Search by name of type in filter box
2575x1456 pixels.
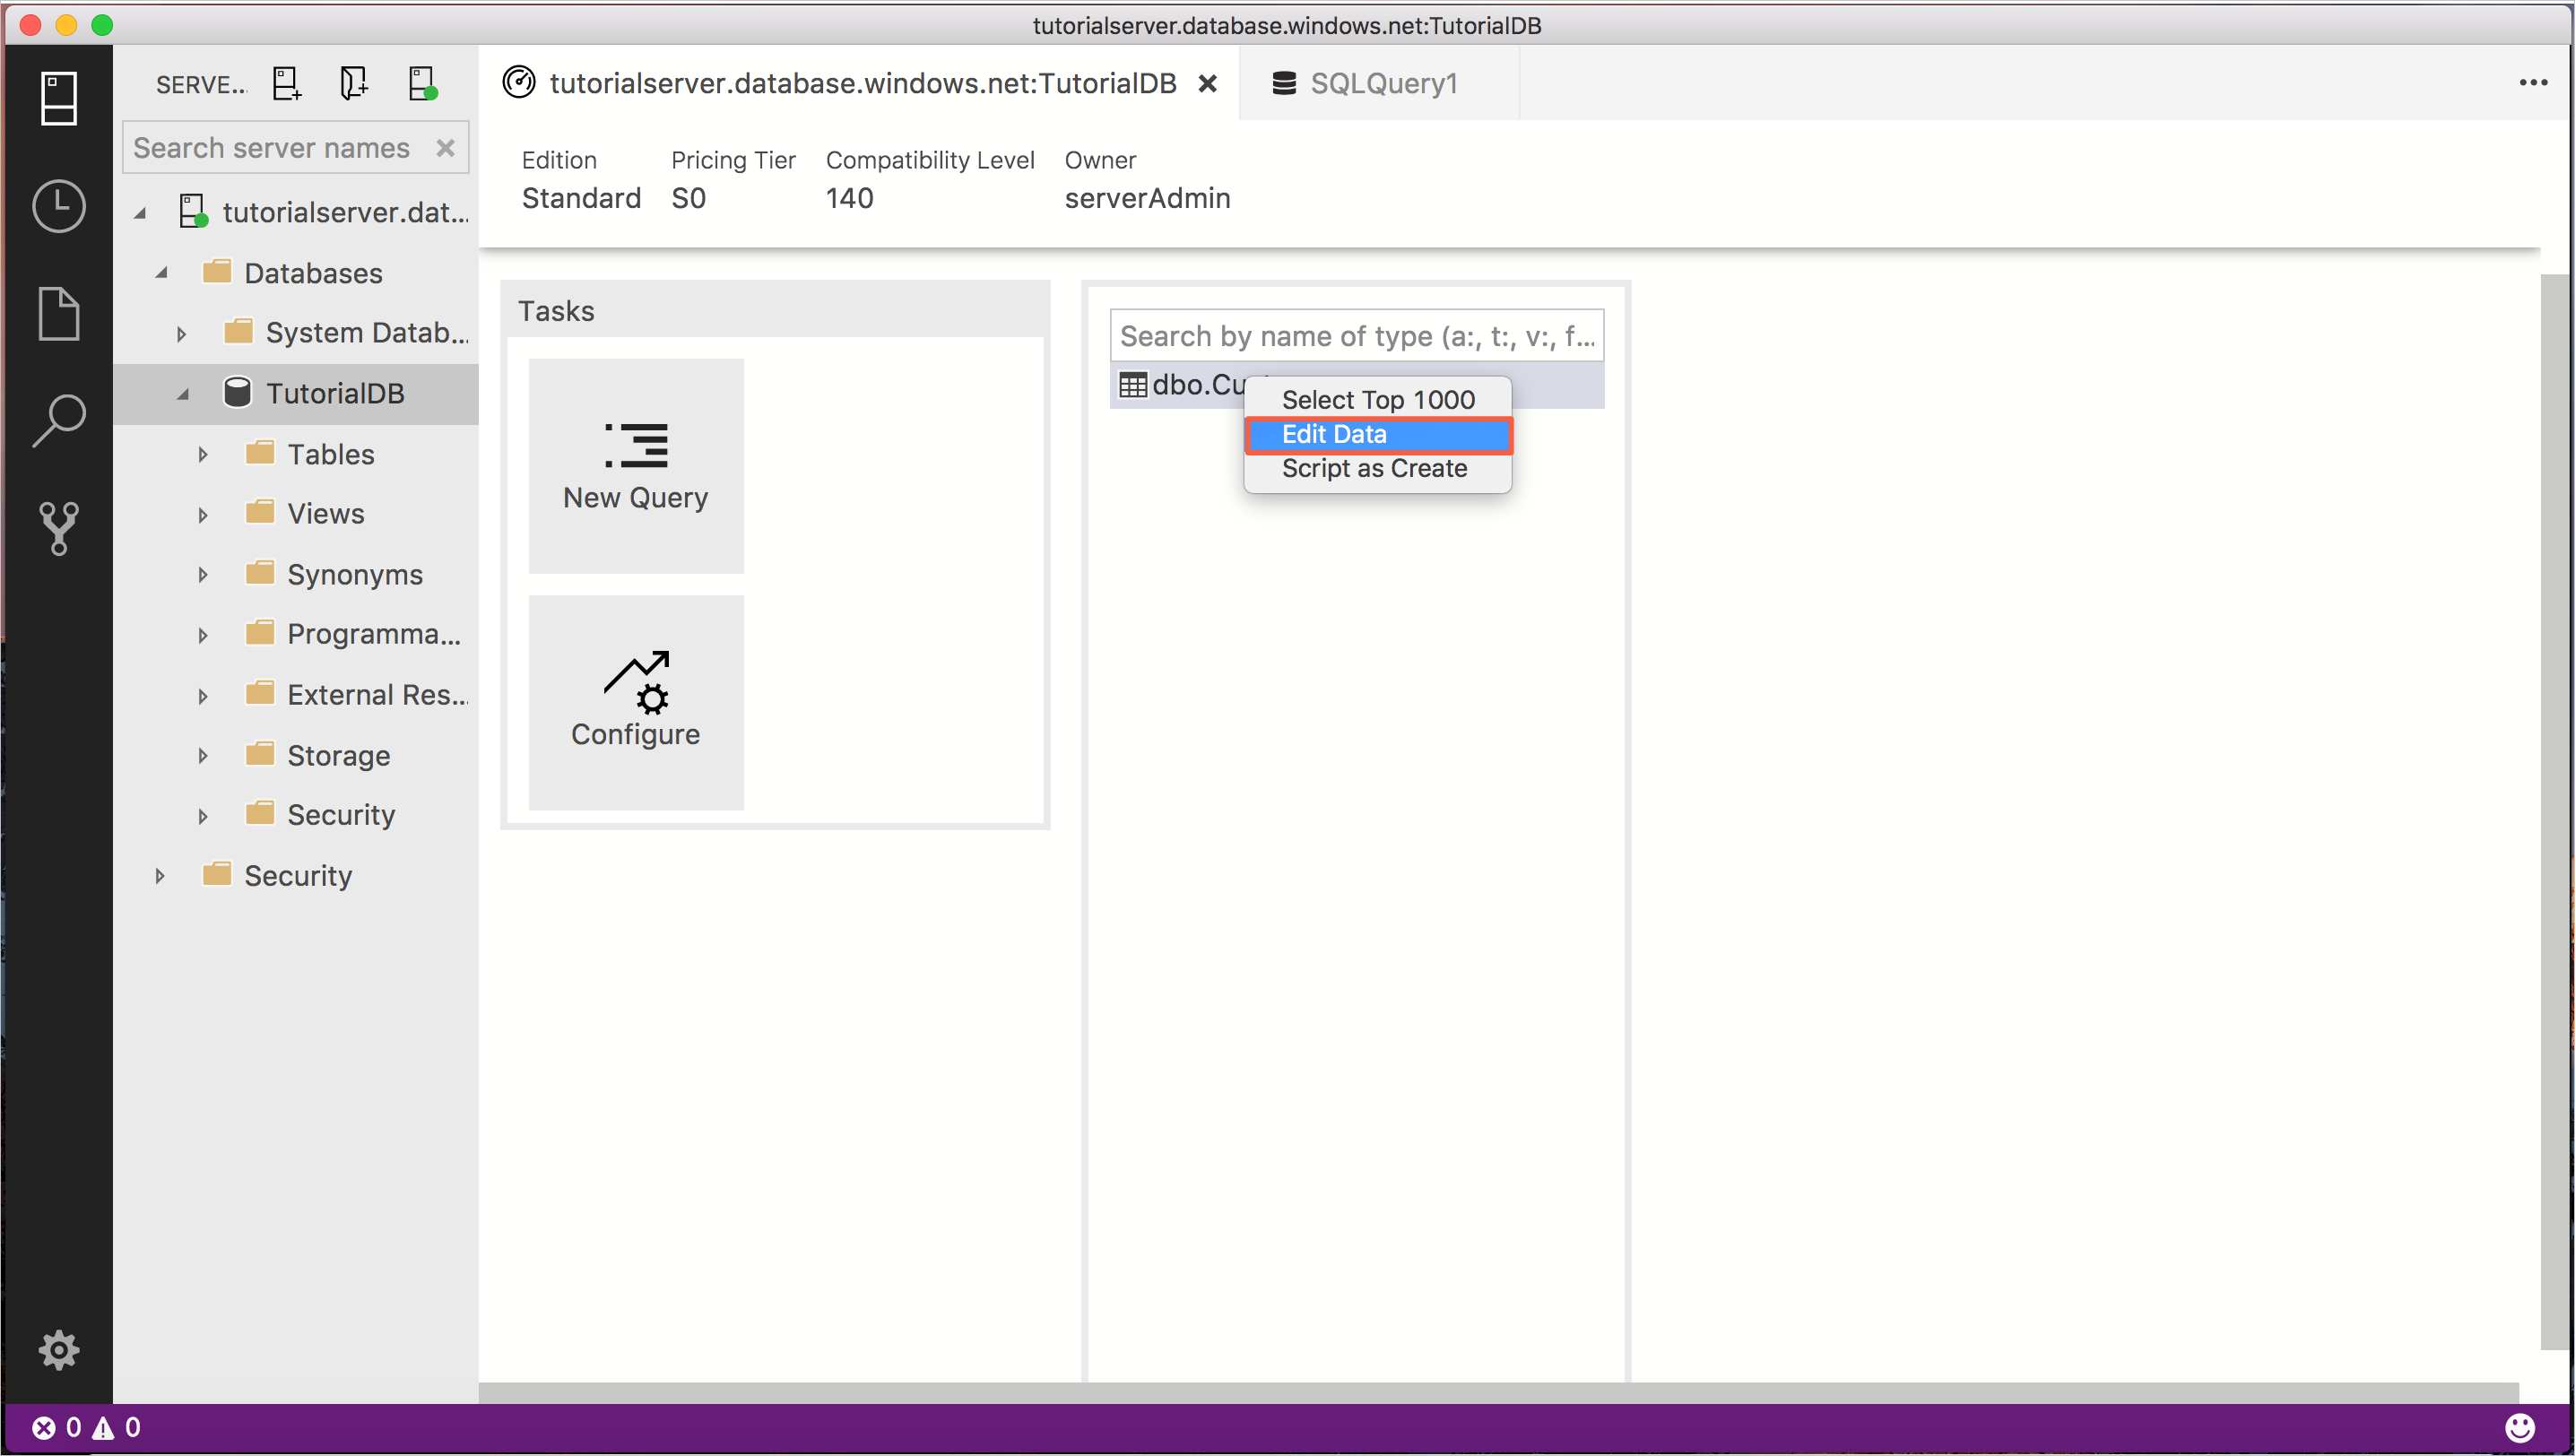[x=1357, y=336]
